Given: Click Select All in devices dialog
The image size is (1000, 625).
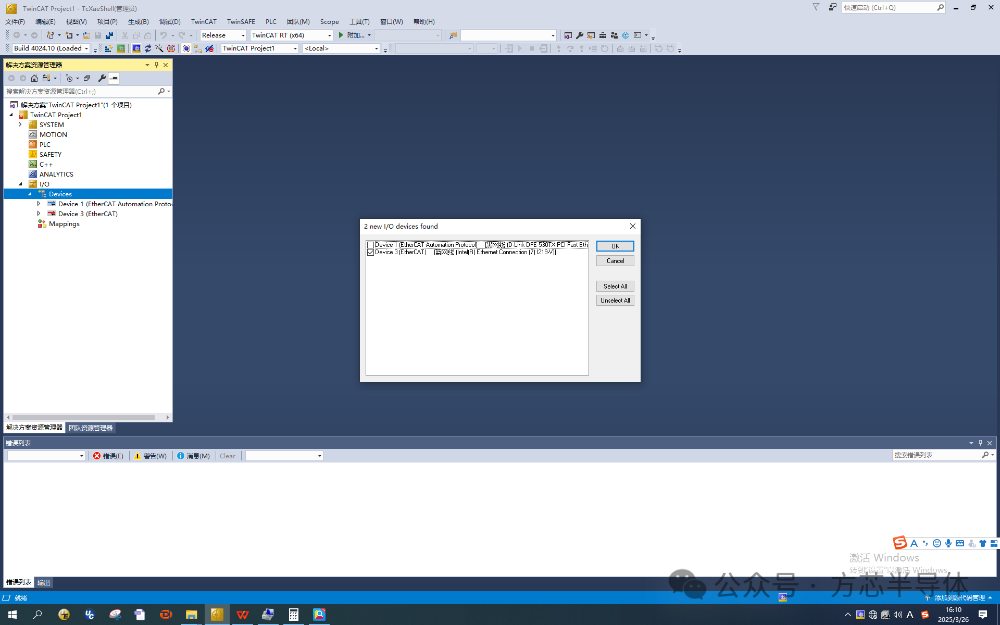Looking at the screenshot, I should click(615, 286).
